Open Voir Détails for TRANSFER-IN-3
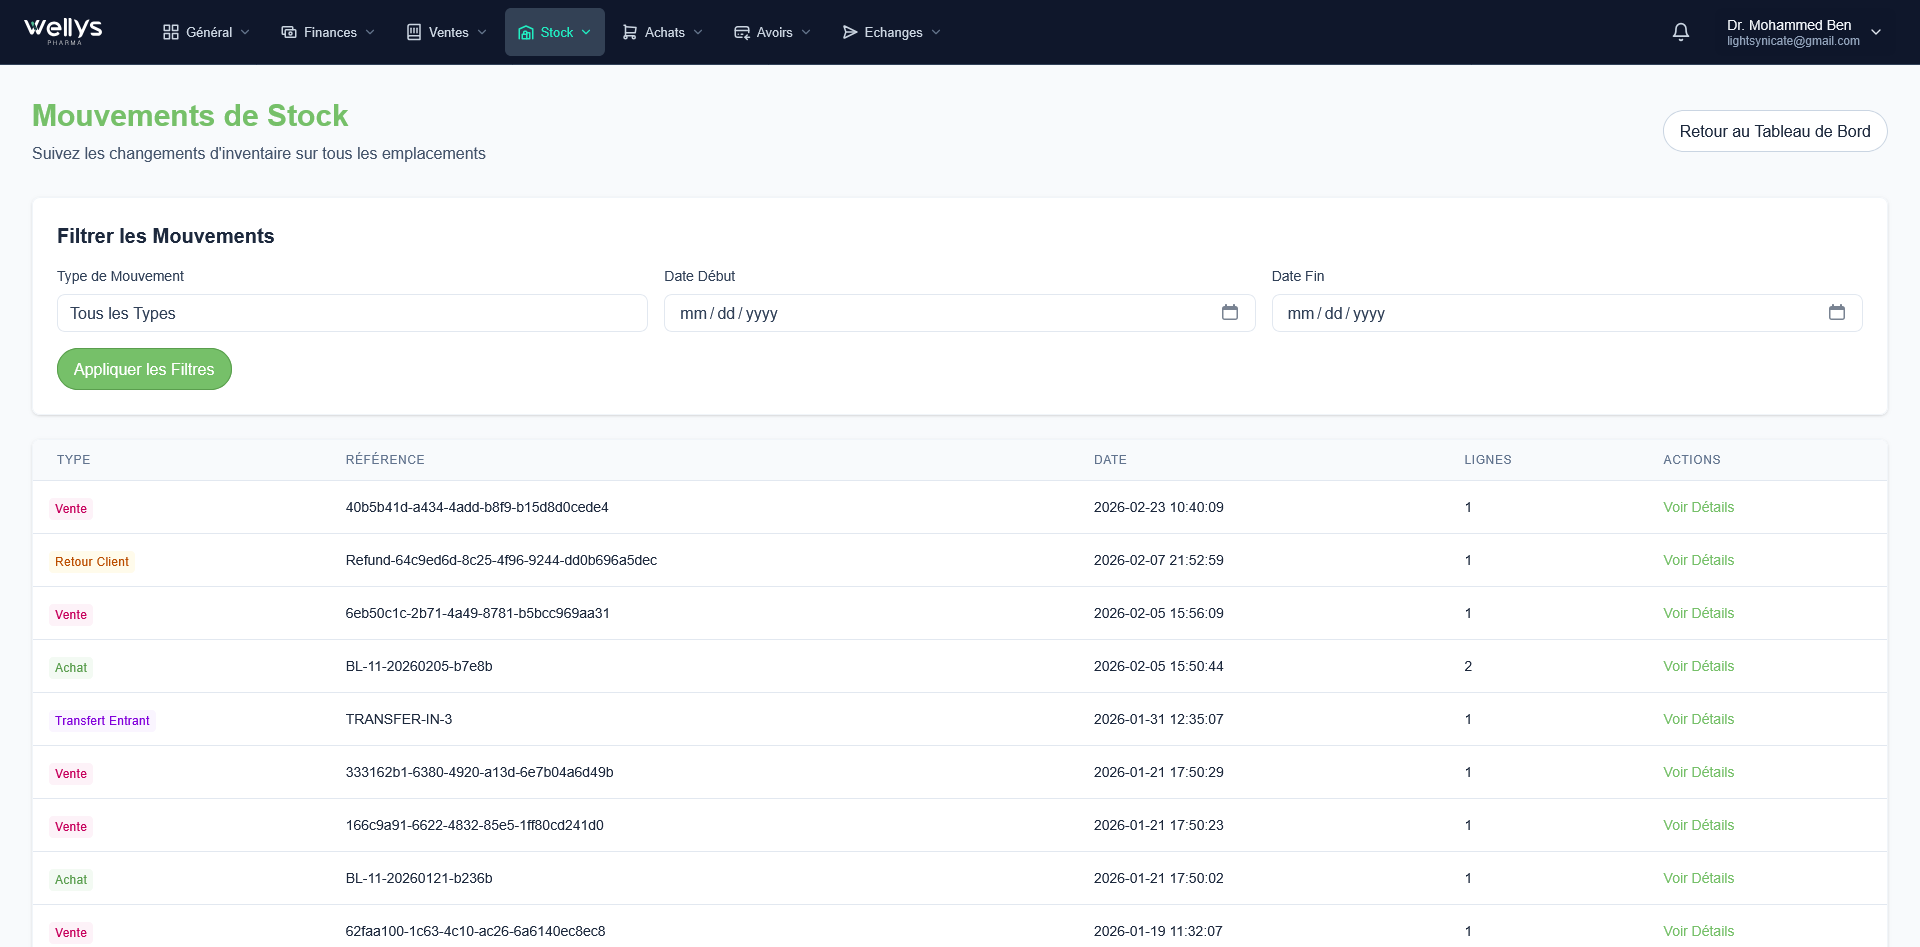This screenshot has width=1920, height=947. [x=1698, y=719]
